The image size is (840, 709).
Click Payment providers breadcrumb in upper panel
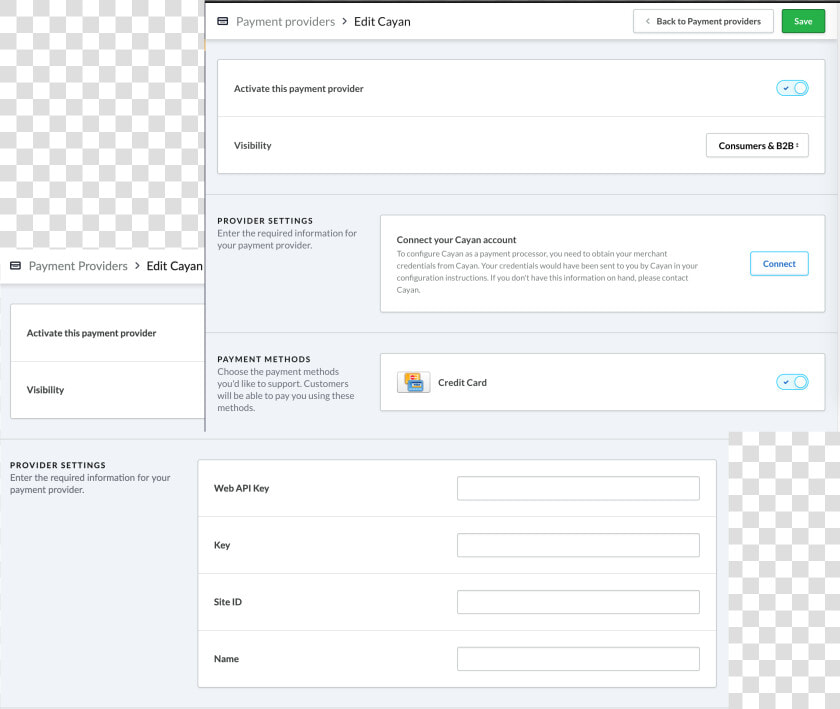click(285, 21)
